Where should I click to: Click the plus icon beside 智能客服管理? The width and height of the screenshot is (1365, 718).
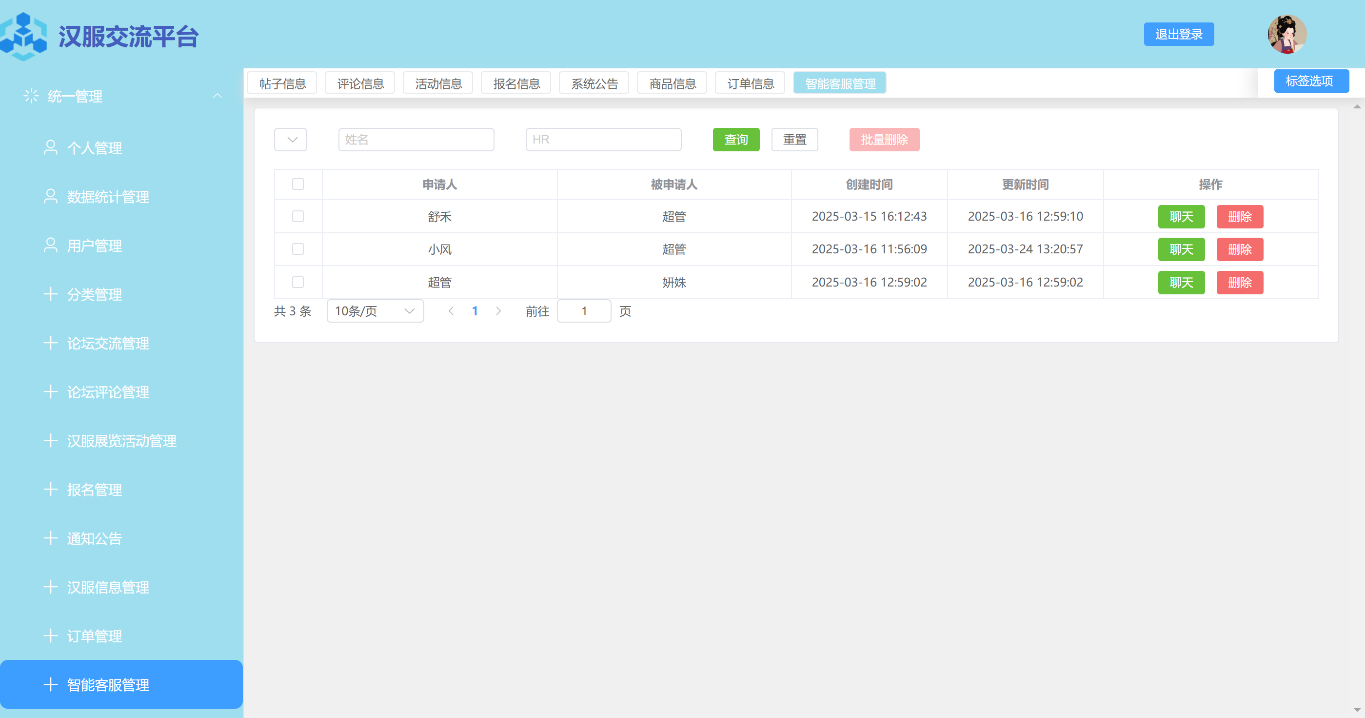coord(50,685)
